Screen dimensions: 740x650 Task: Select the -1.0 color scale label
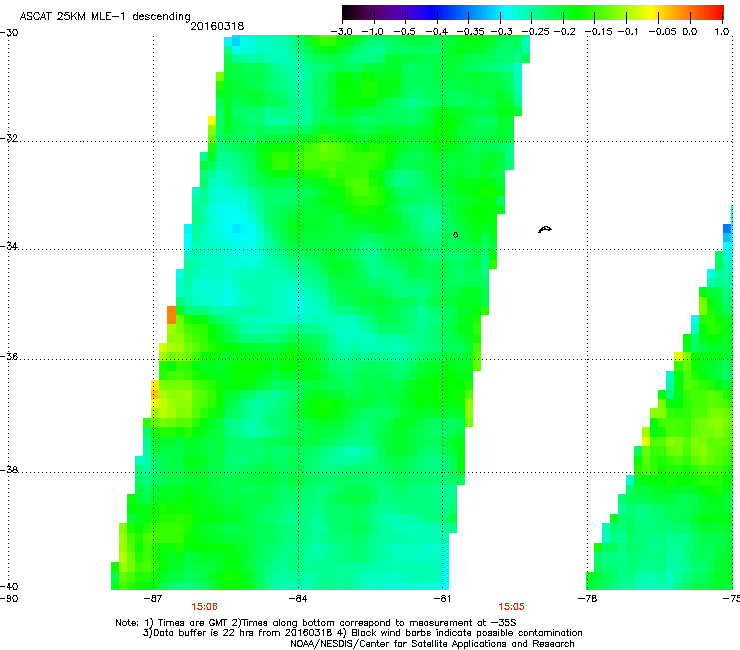[373, 31]
